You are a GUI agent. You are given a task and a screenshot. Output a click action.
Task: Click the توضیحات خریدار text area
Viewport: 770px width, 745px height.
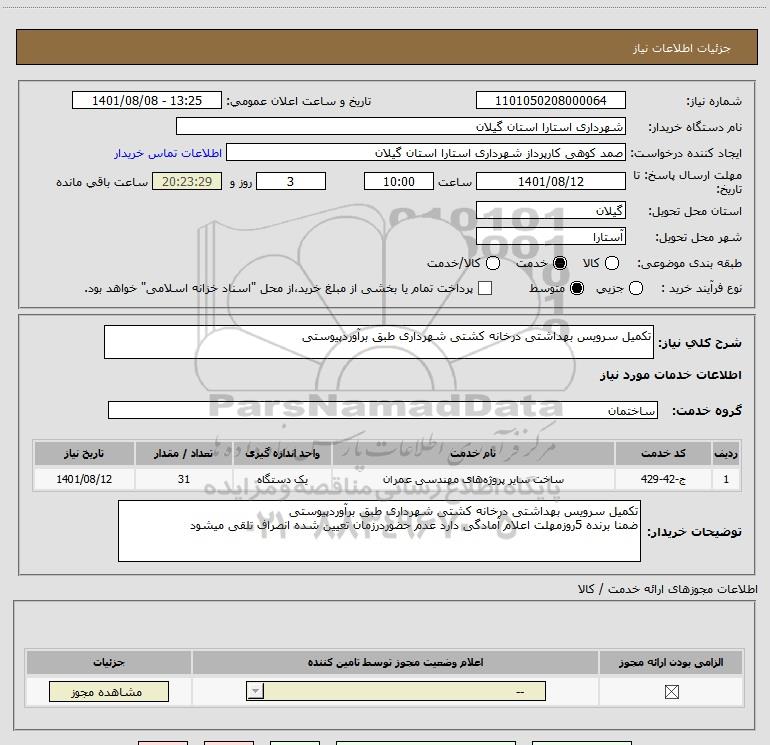(379, 531)
